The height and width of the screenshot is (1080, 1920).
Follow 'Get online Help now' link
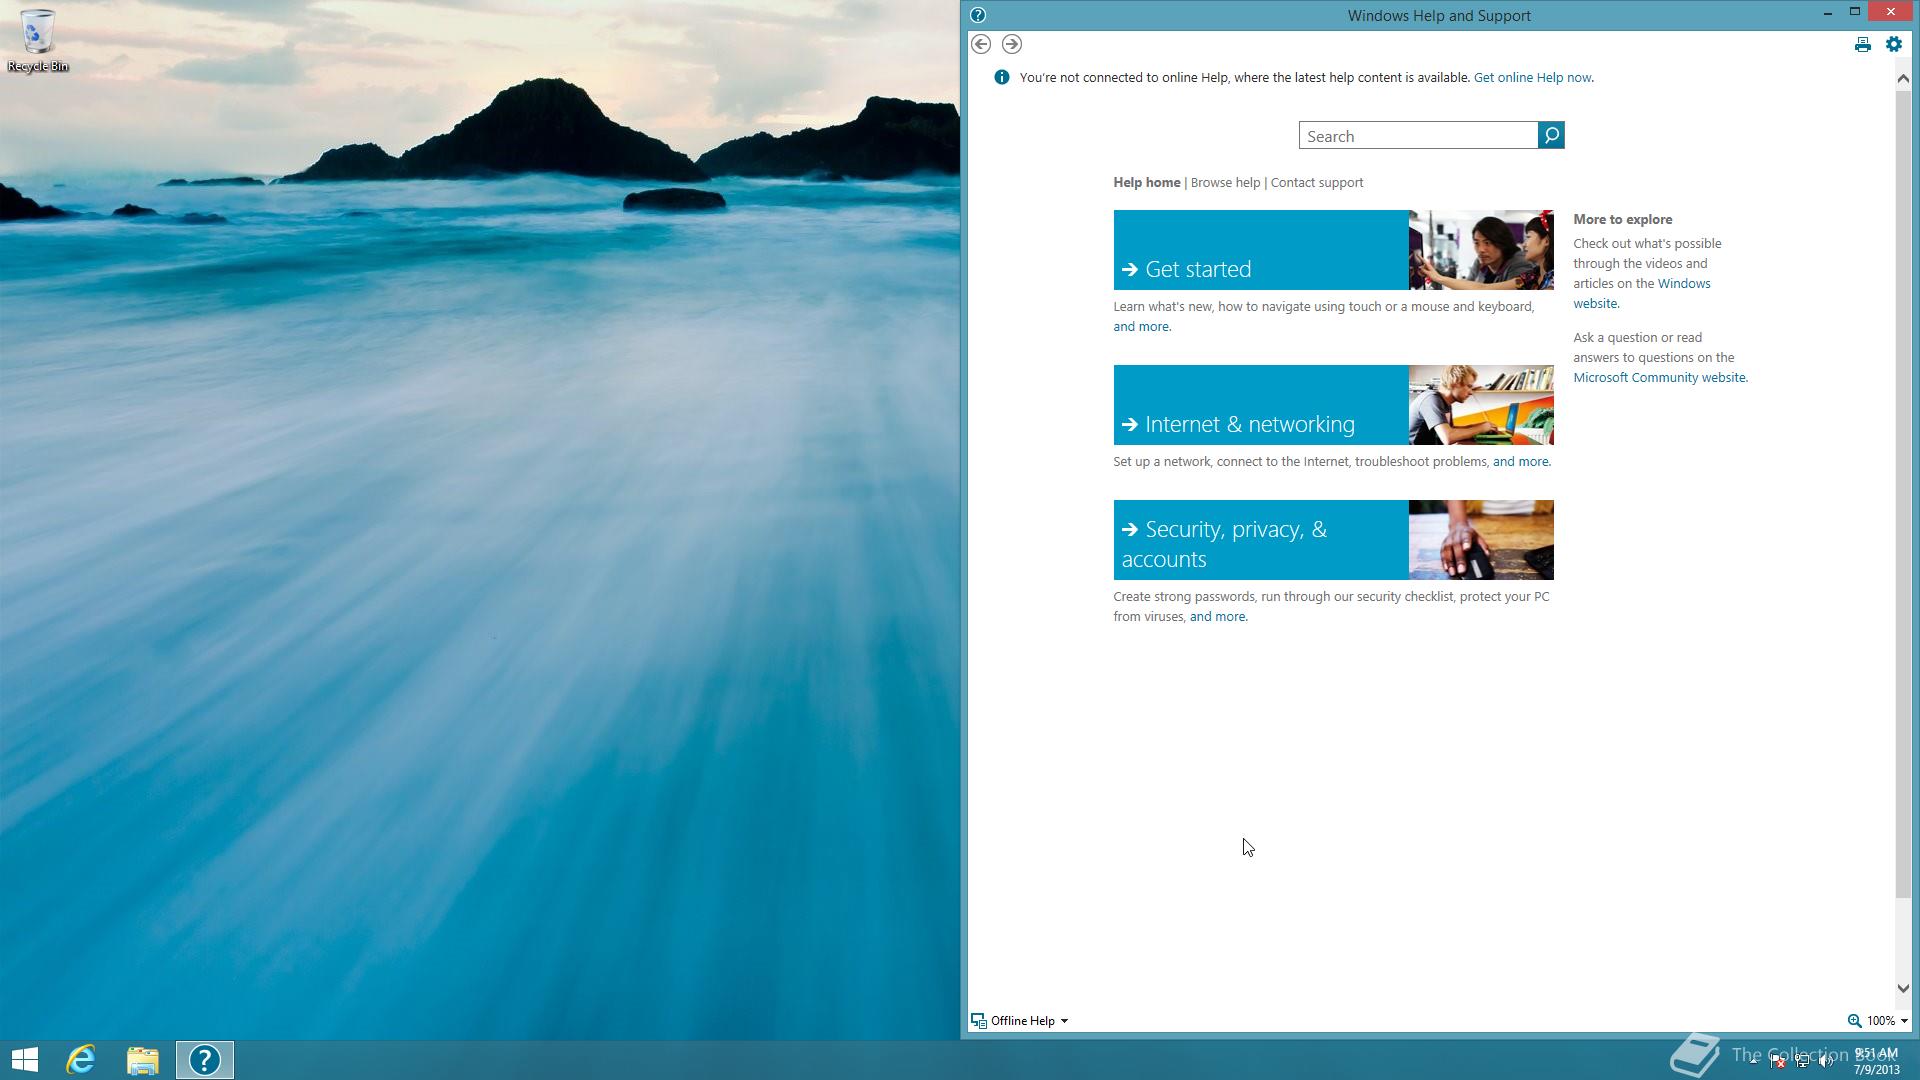click(x=1533, y=77)
